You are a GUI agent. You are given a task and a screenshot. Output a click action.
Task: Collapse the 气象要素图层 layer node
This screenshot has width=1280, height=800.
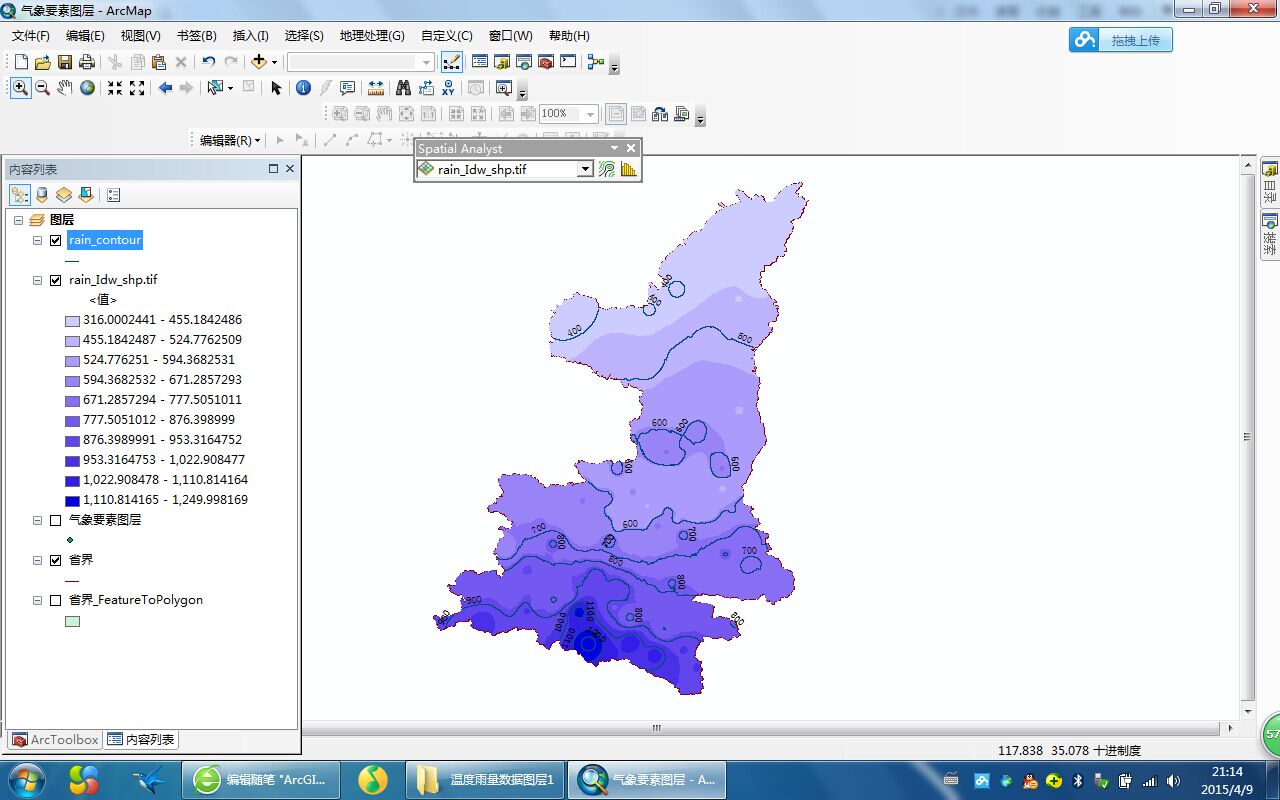[x=38, y=520]
